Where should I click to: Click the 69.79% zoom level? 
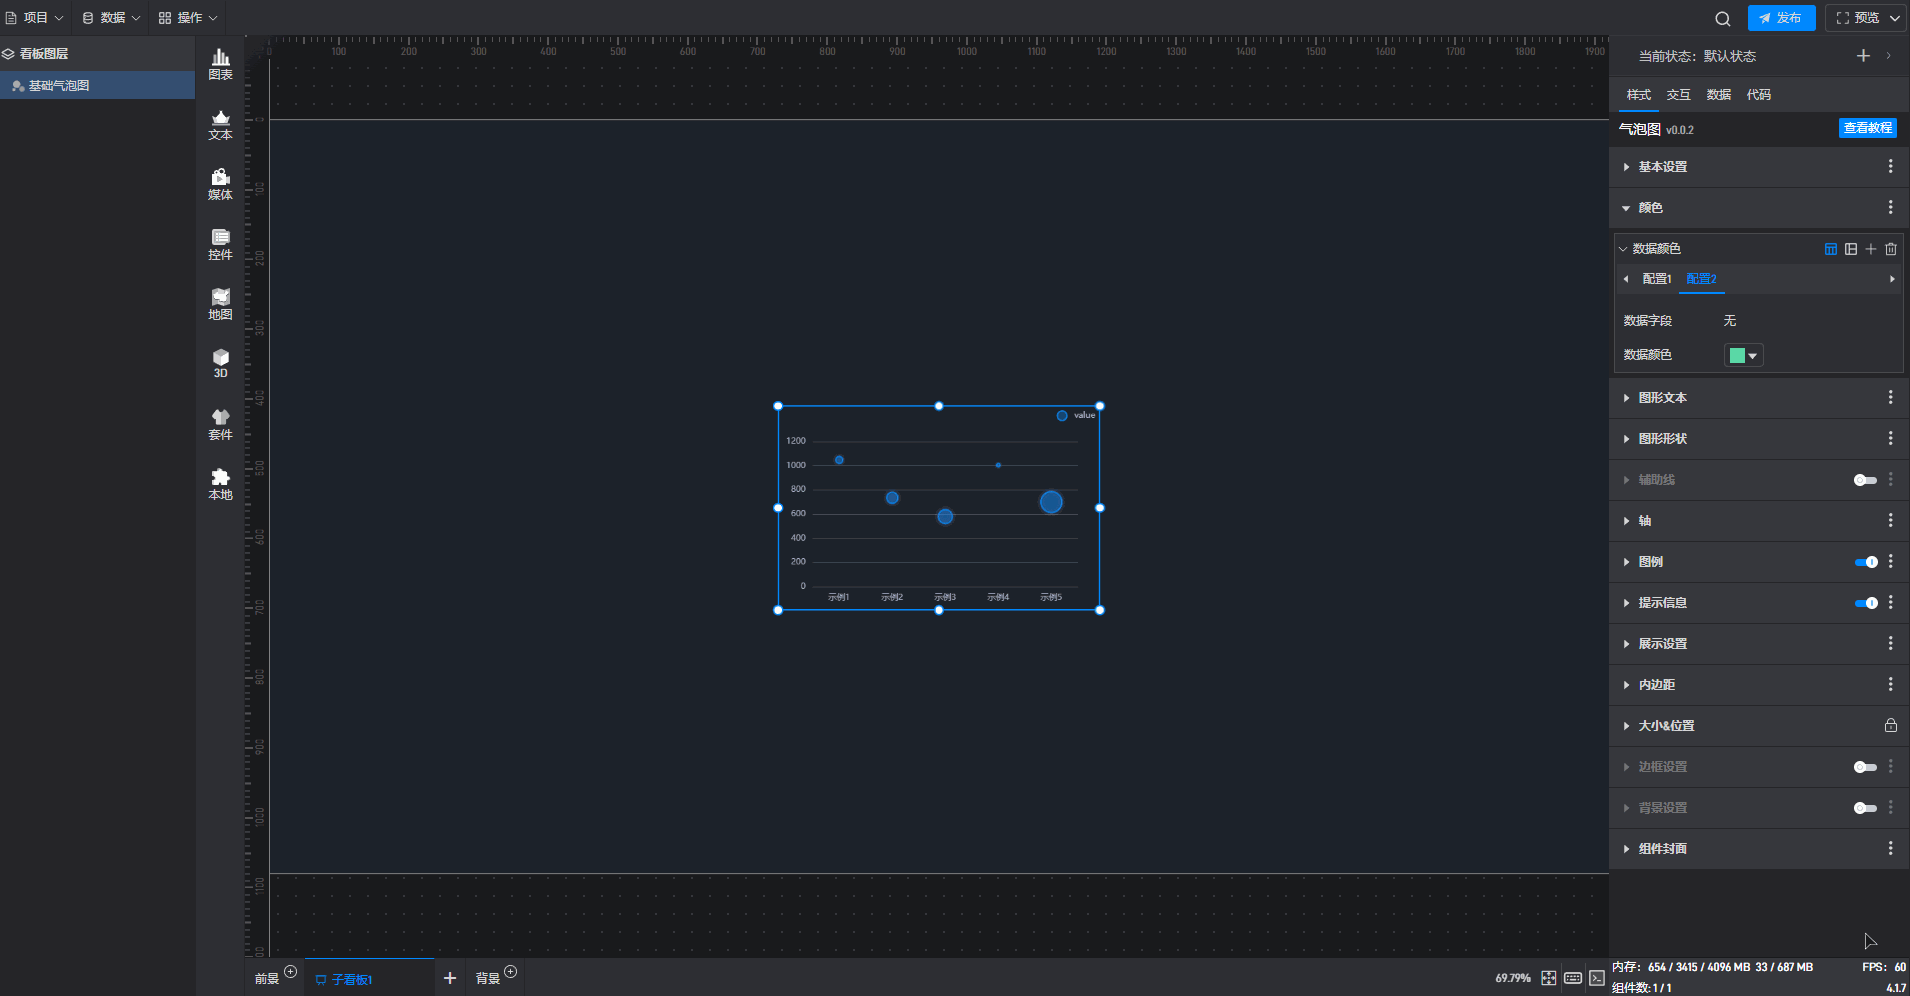pyautogui.click(x=1512, y=978)
